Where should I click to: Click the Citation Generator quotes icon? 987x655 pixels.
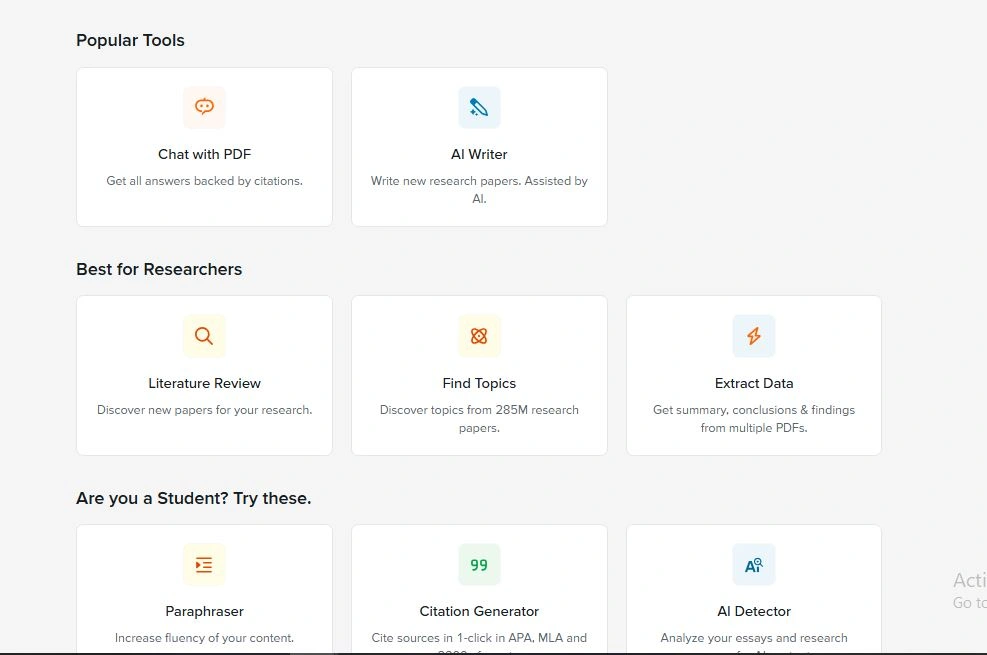[x=479, y=565]
